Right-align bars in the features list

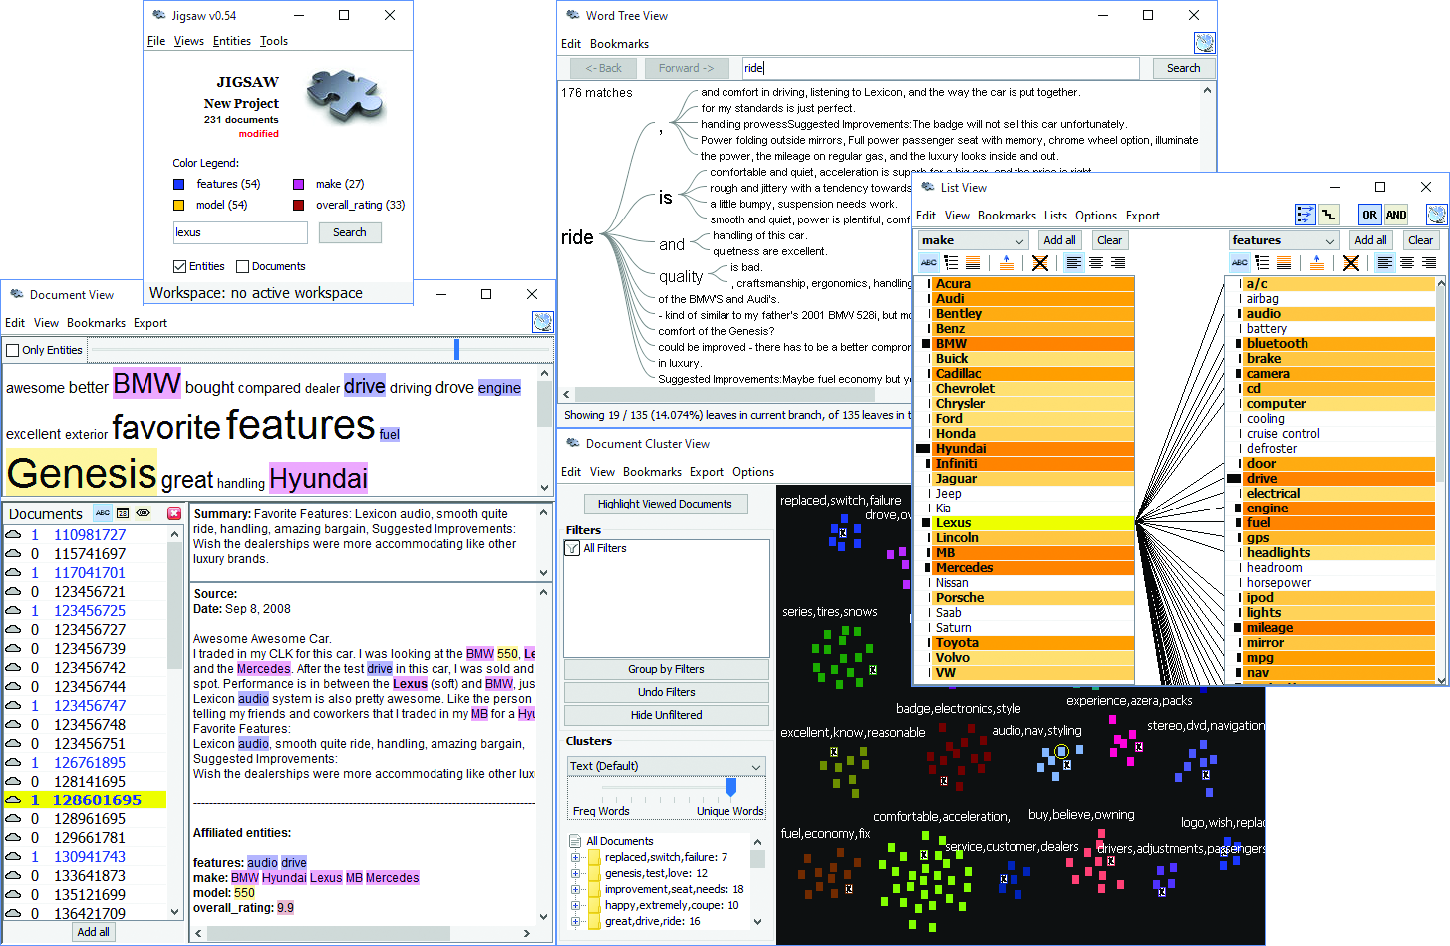click(x=1429, y=263)
